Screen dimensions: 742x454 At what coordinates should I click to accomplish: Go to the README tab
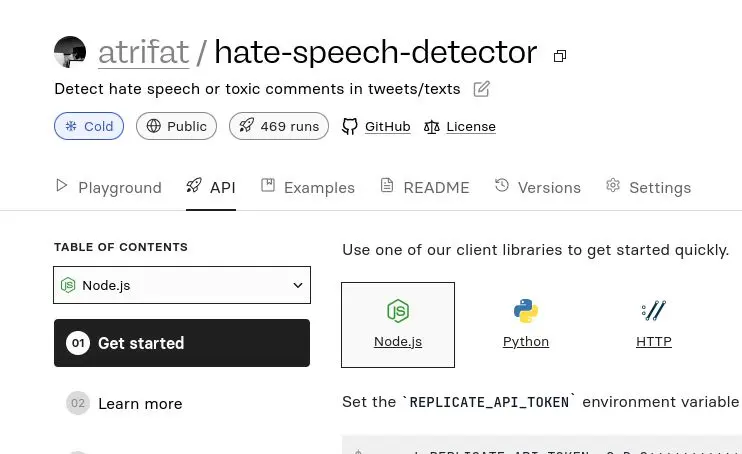(425, 187)
